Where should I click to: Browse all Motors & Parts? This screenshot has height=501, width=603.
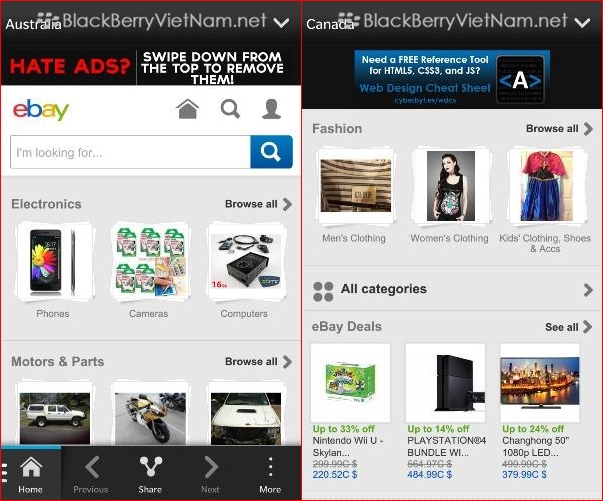pyautogui.click(x=258, y=362)
